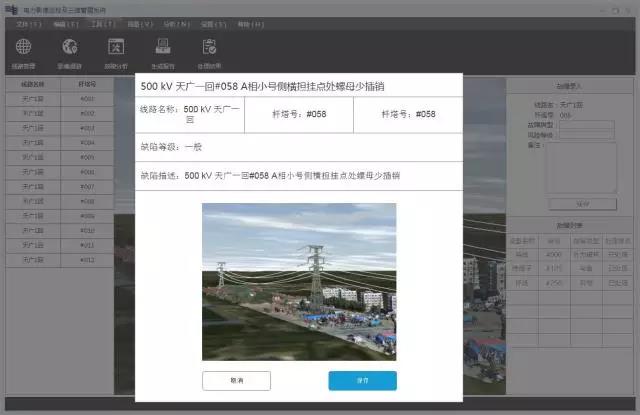Click the blue confirm button in dialog
This screenshot has height=415, width=640.
point(362,380)
